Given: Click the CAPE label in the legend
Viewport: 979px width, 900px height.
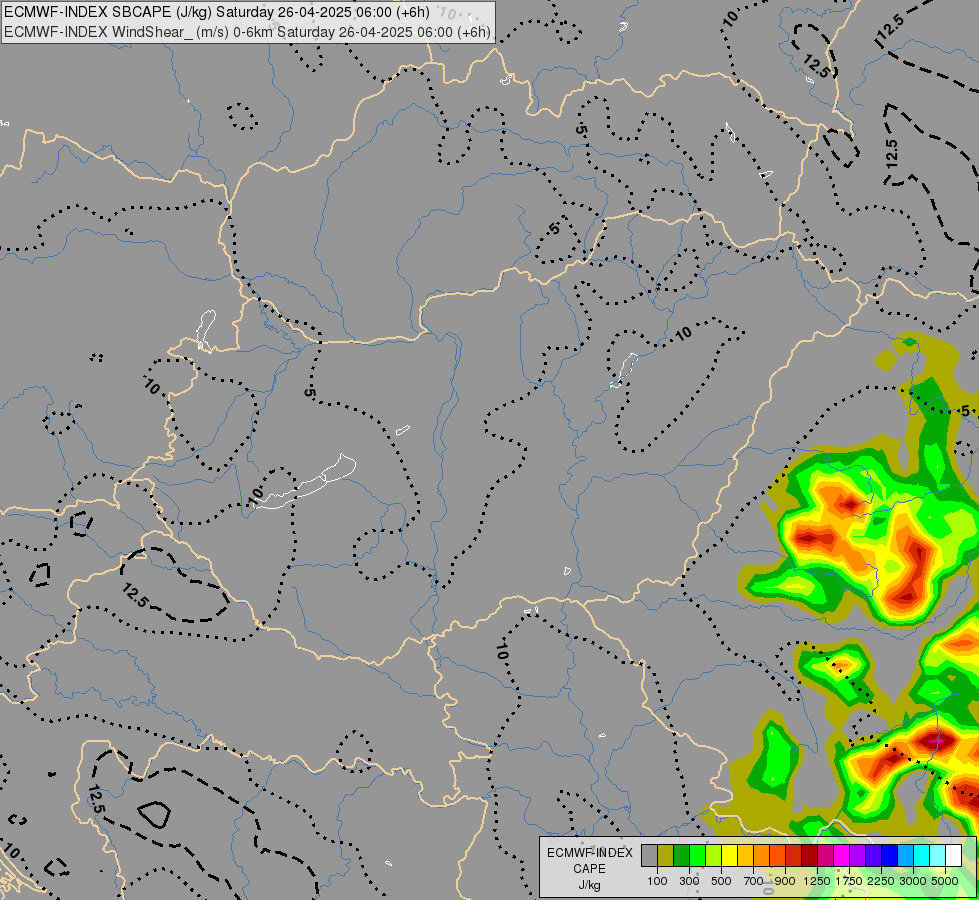Looking at the screenshot, I should [x=589, y=869].
